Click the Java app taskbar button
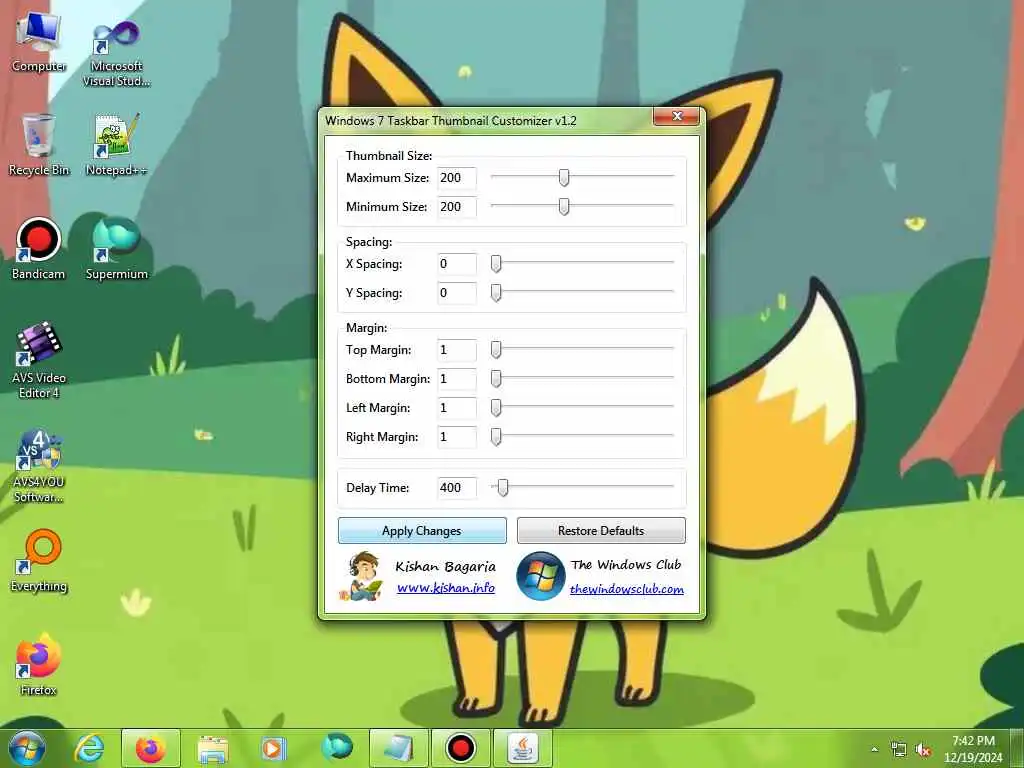The height and width of the screenshot is (768, 1024). 522,748
